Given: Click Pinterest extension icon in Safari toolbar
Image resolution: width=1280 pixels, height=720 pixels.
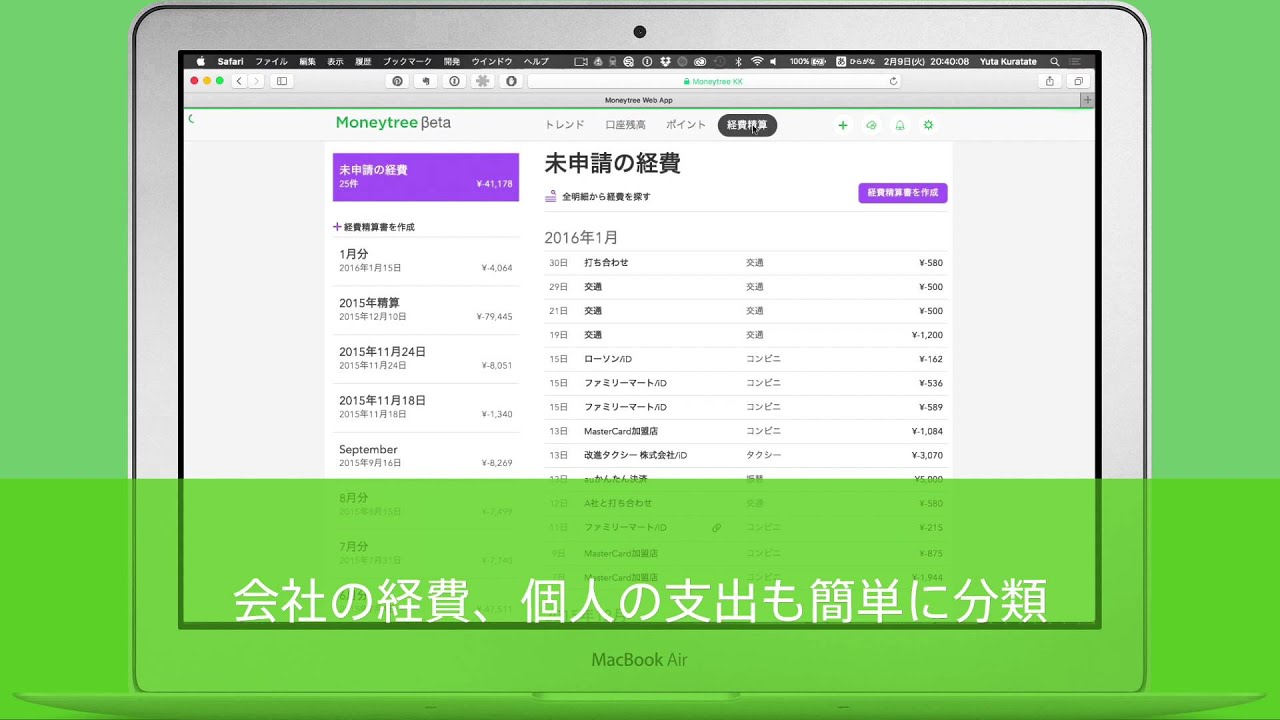Looking at the screenshot, I should [397, 81].
